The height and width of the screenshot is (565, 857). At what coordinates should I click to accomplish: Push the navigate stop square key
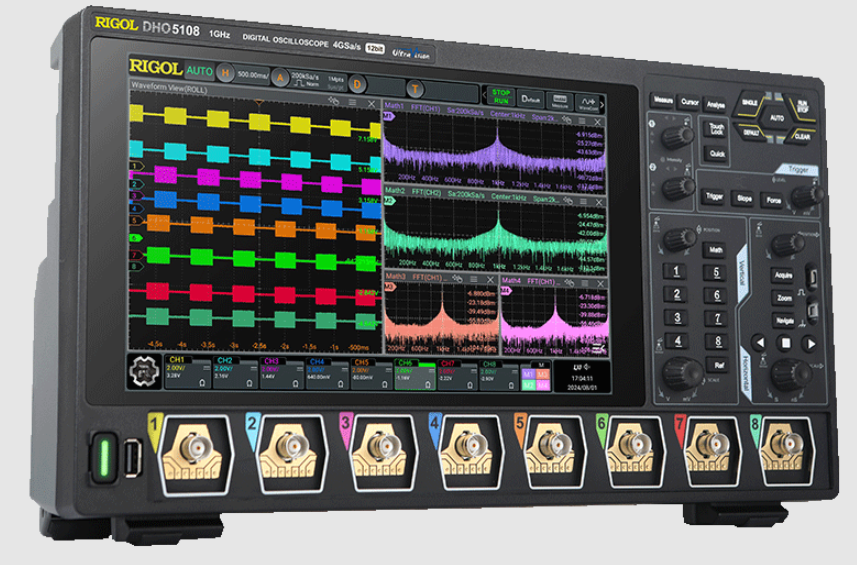[x=785, y=343]
